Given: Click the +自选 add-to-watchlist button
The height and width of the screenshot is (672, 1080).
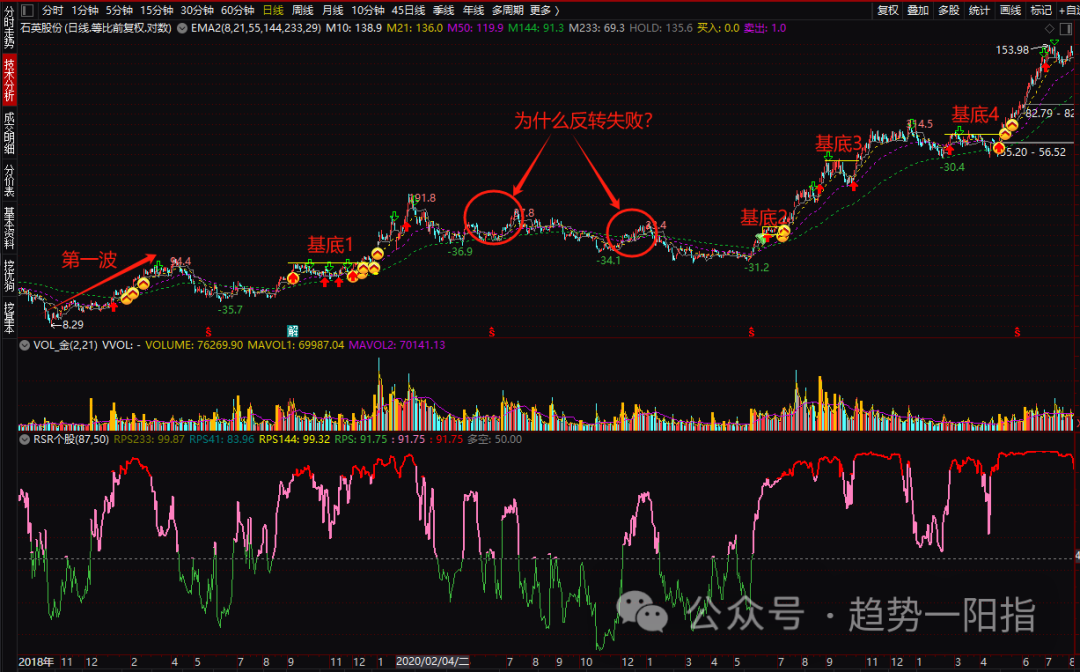Looking at the screenshot, I should click(1068, 10).
